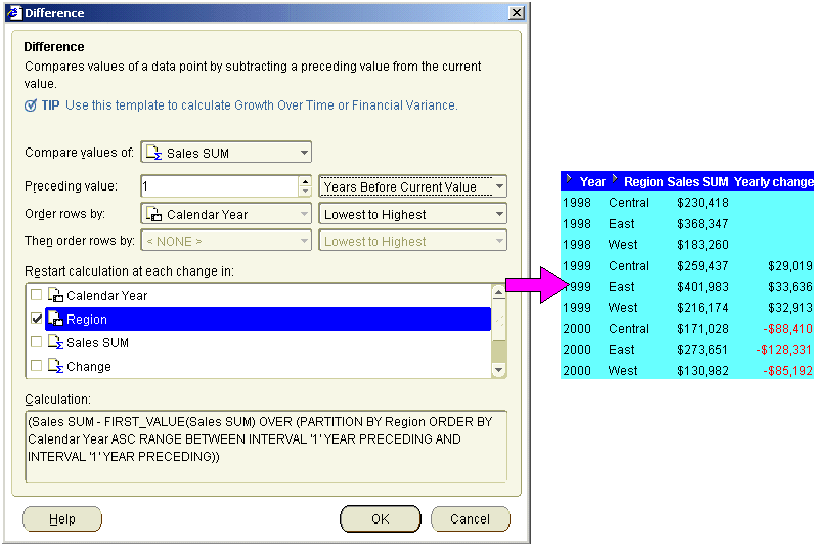
Task: Click the Help button
Action: click(62, 519)
